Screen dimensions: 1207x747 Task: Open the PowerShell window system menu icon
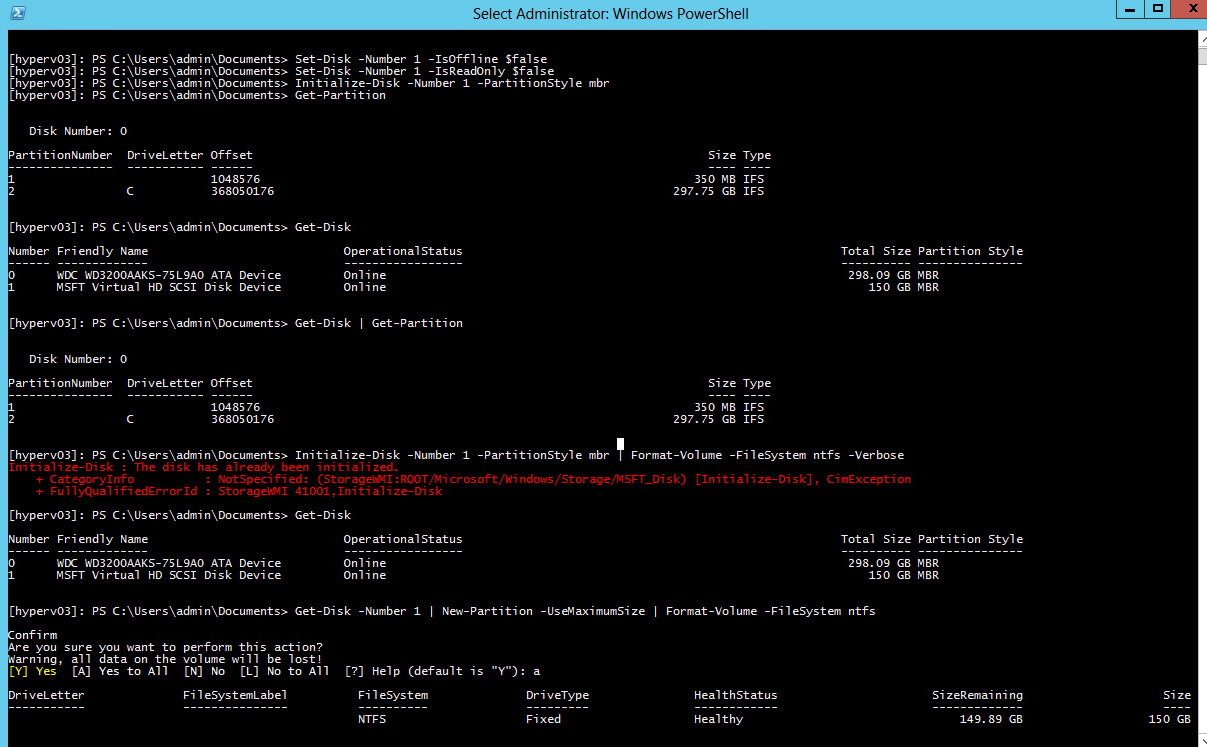coord(16,13)
